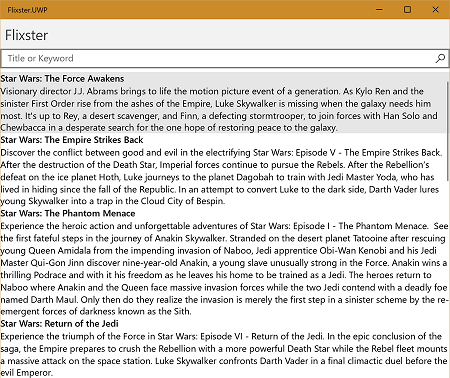Click the description starting 'Experience the heroic action'

224,269
